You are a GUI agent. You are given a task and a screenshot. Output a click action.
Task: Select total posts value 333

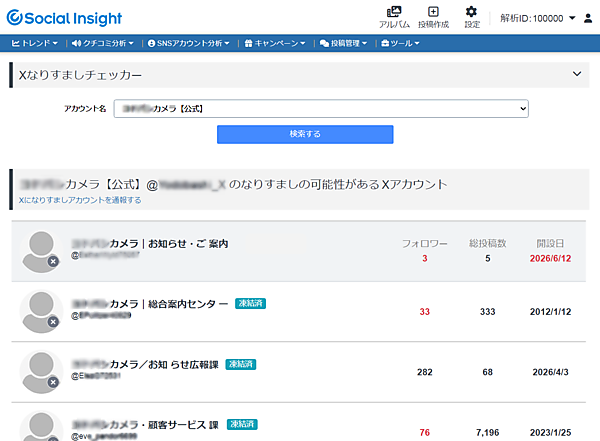(488, 312)
